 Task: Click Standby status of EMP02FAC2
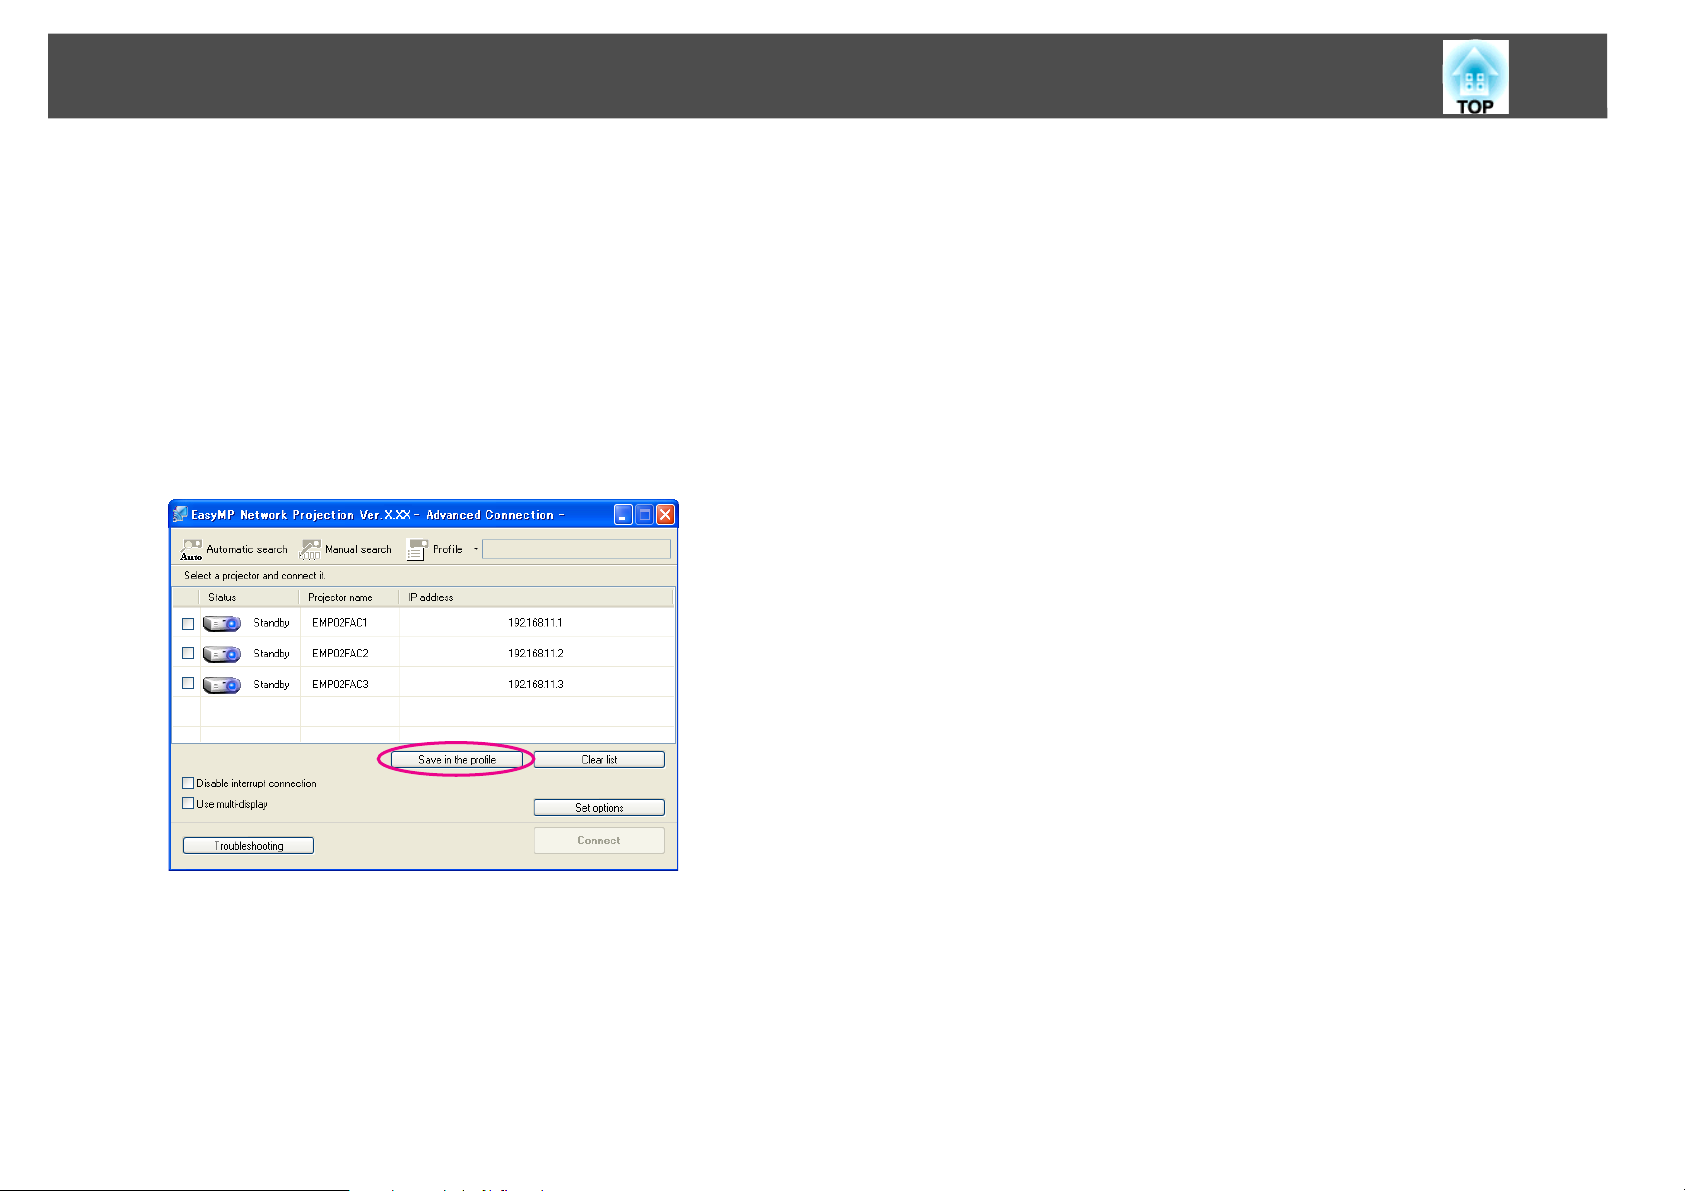pos(271,654)
